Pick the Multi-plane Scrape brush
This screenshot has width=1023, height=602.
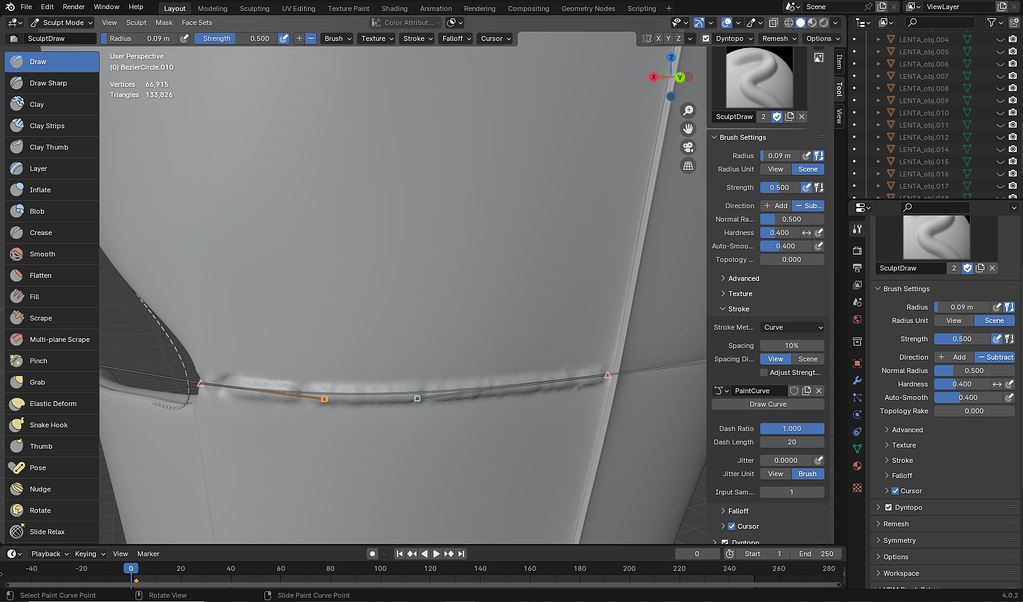pyautogui.click(x=52, y=339)
